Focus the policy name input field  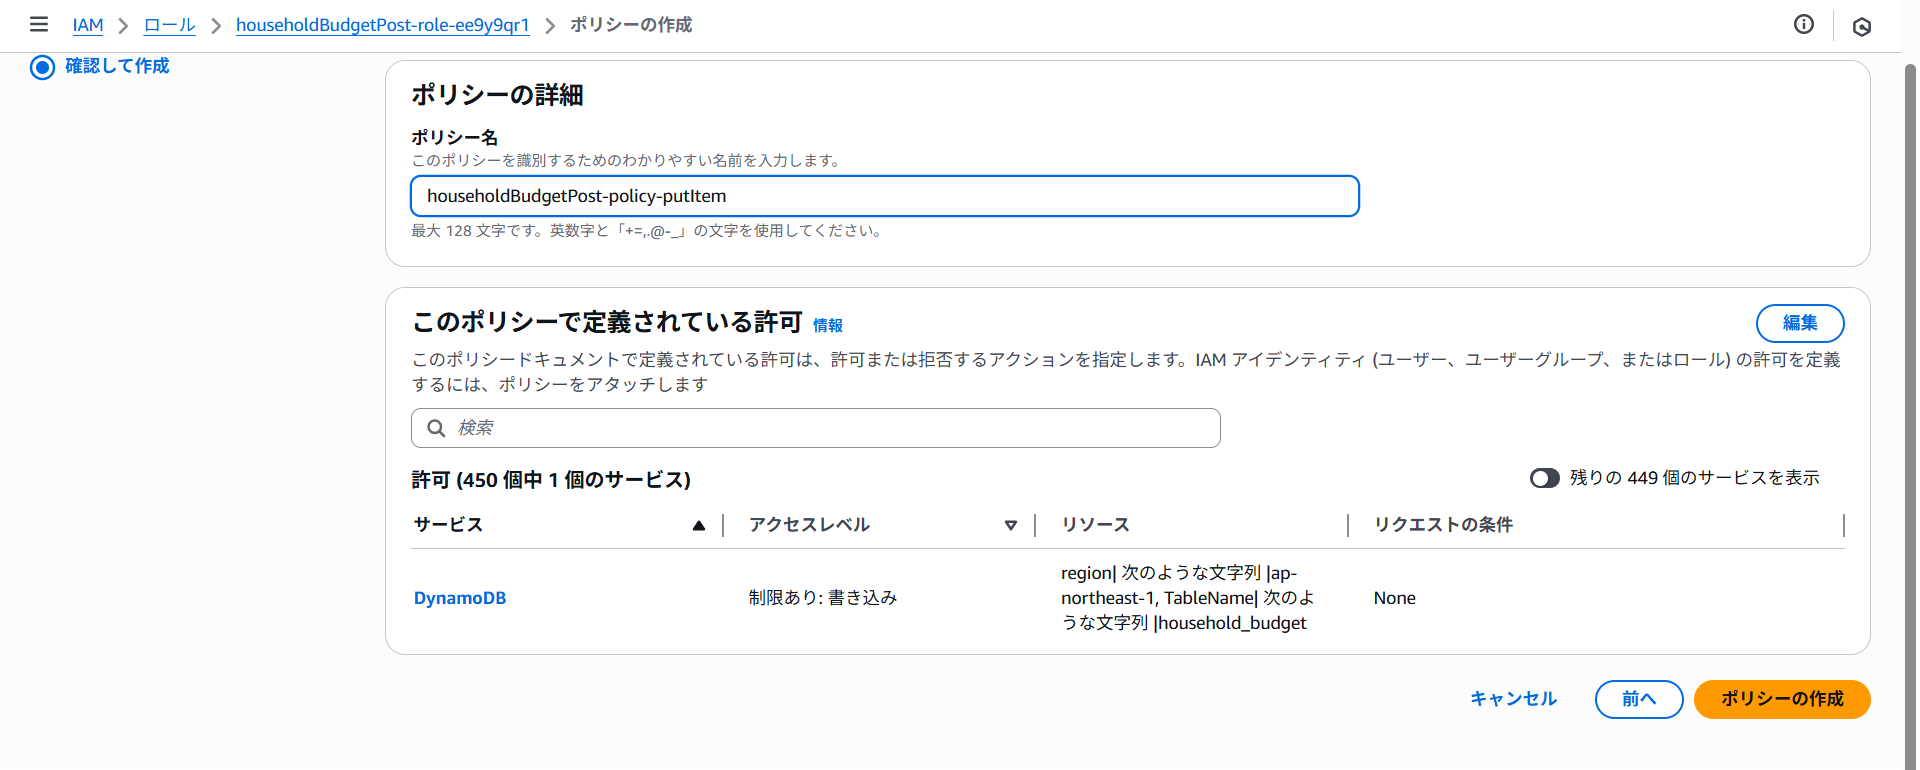[x=884, y=196]
